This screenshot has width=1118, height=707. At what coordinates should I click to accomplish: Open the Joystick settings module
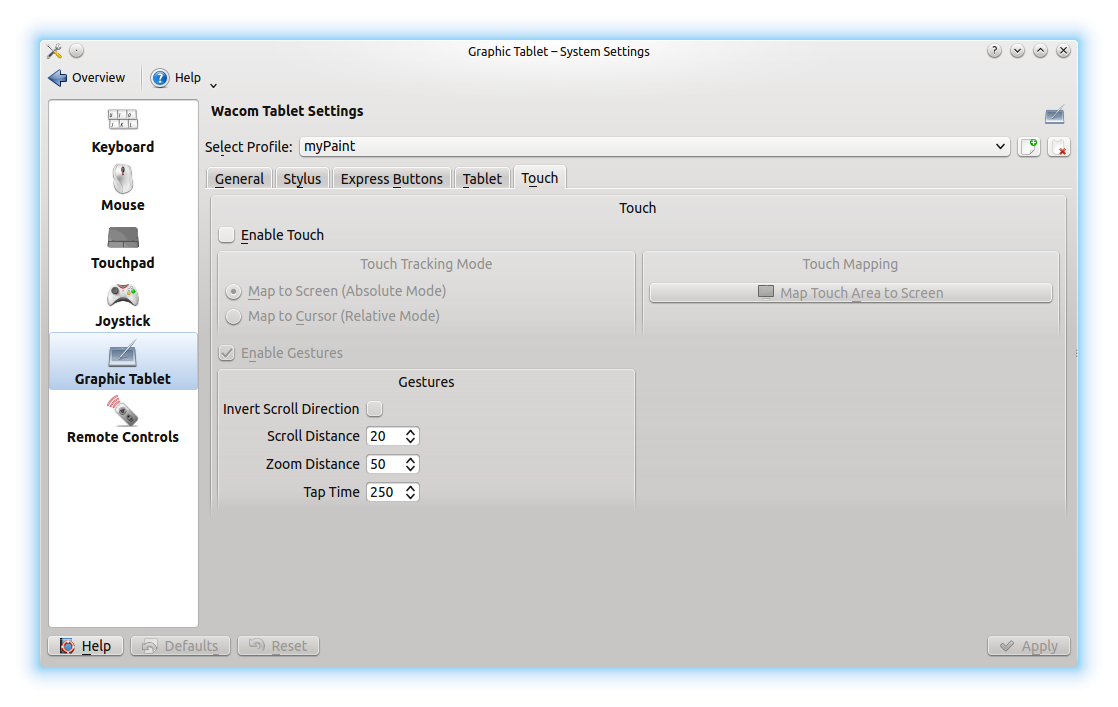[x=123, y=305]
